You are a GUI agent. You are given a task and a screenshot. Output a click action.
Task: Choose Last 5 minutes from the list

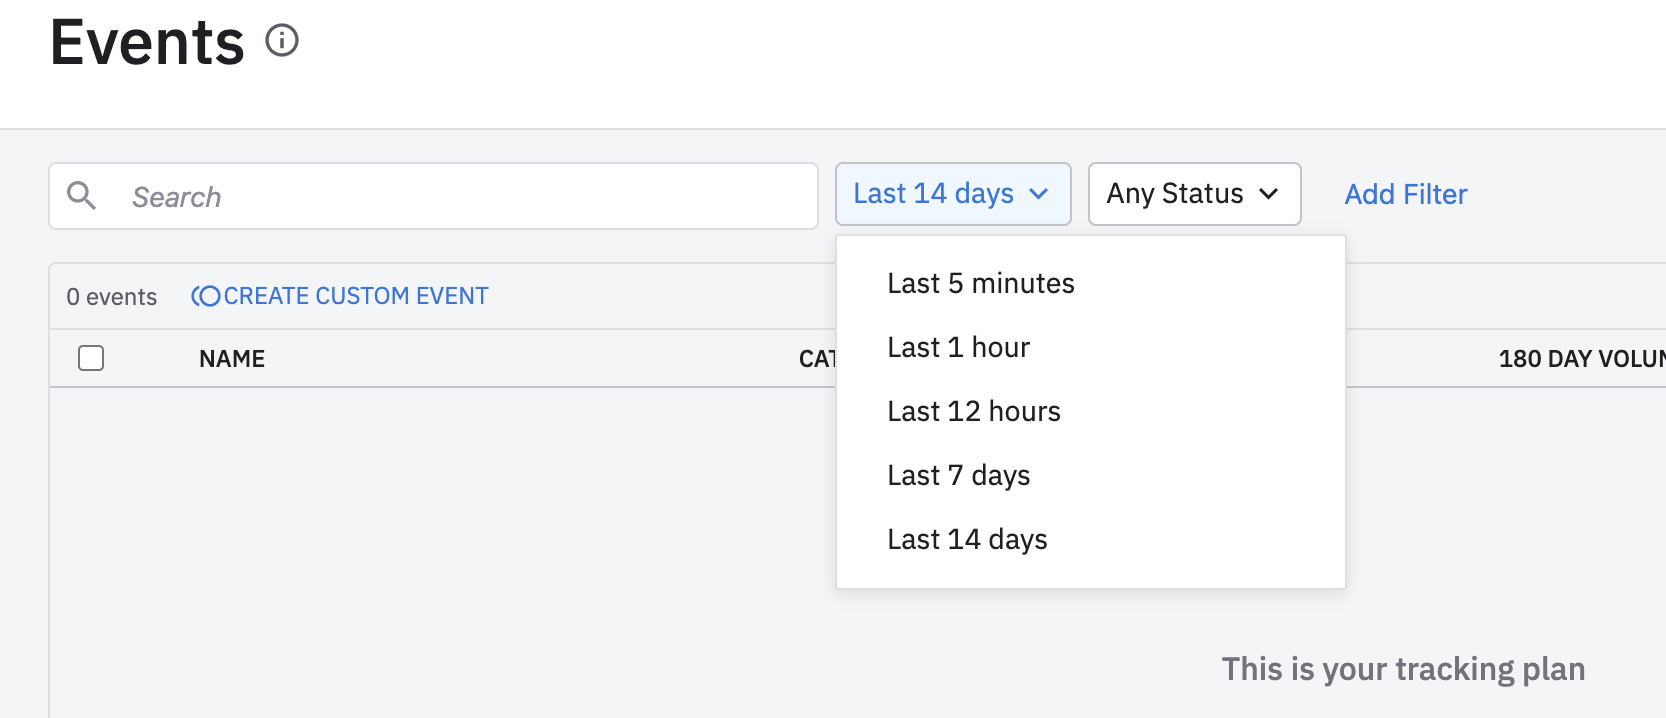[x=980, y=284]
